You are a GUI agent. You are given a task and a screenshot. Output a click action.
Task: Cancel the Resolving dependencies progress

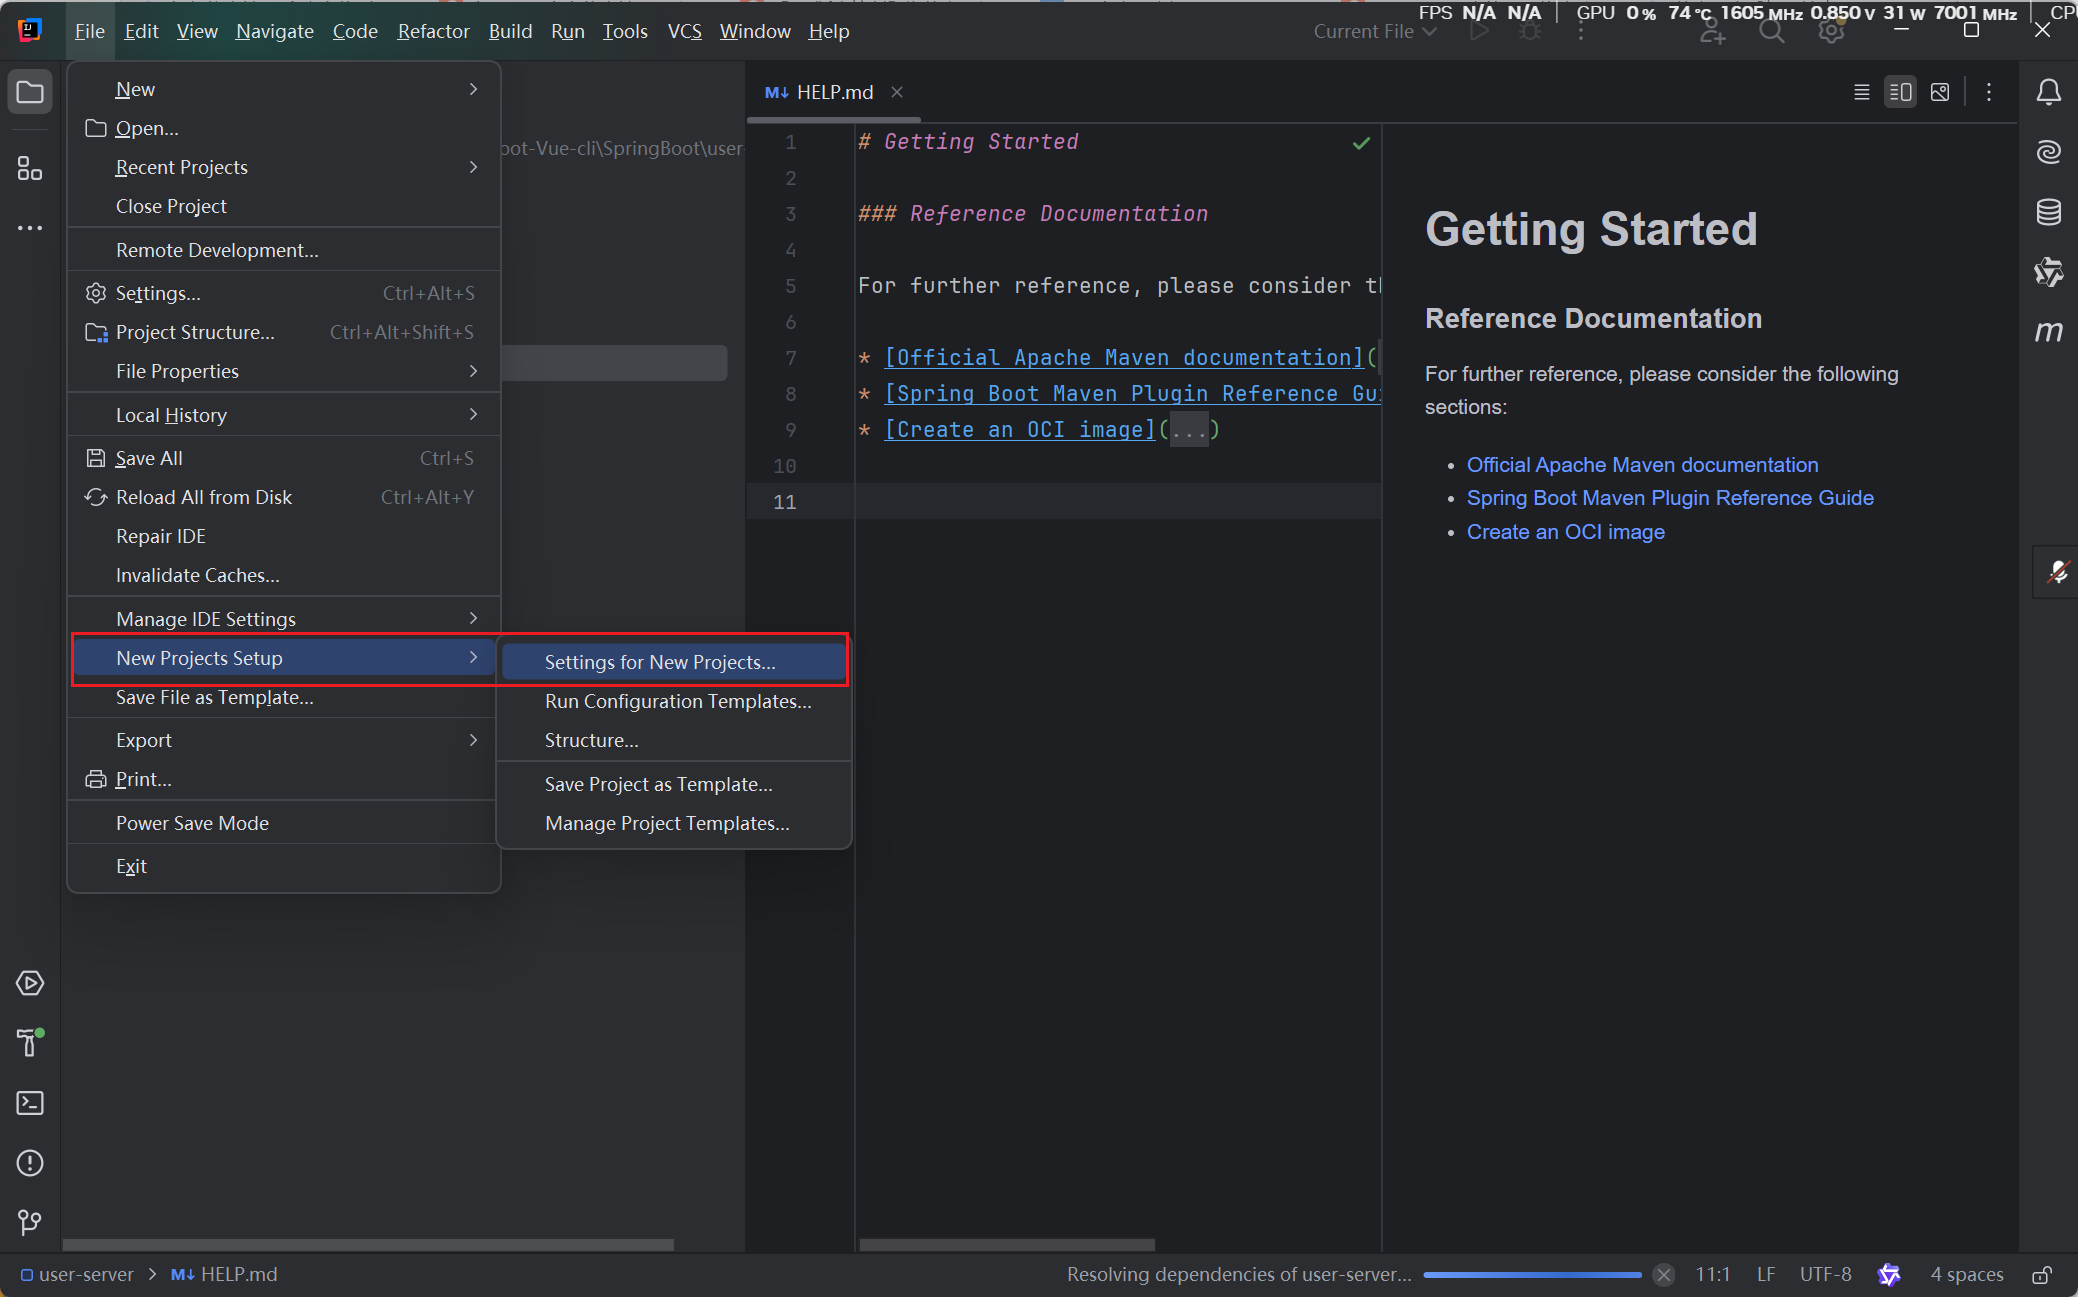pos(1664,1274)
